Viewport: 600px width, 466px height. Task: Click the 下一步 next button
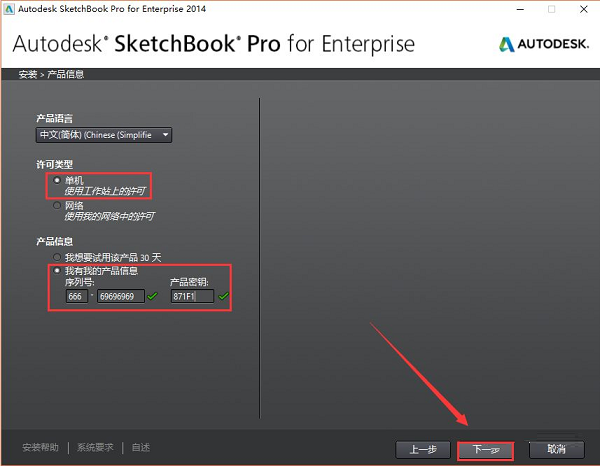tap(486, 450)
